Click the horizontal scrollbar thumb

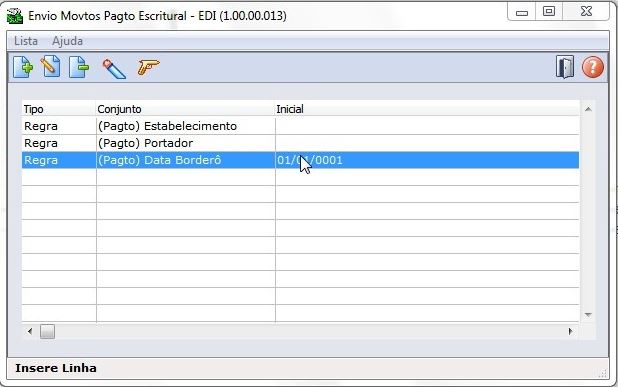pos(47,331)
